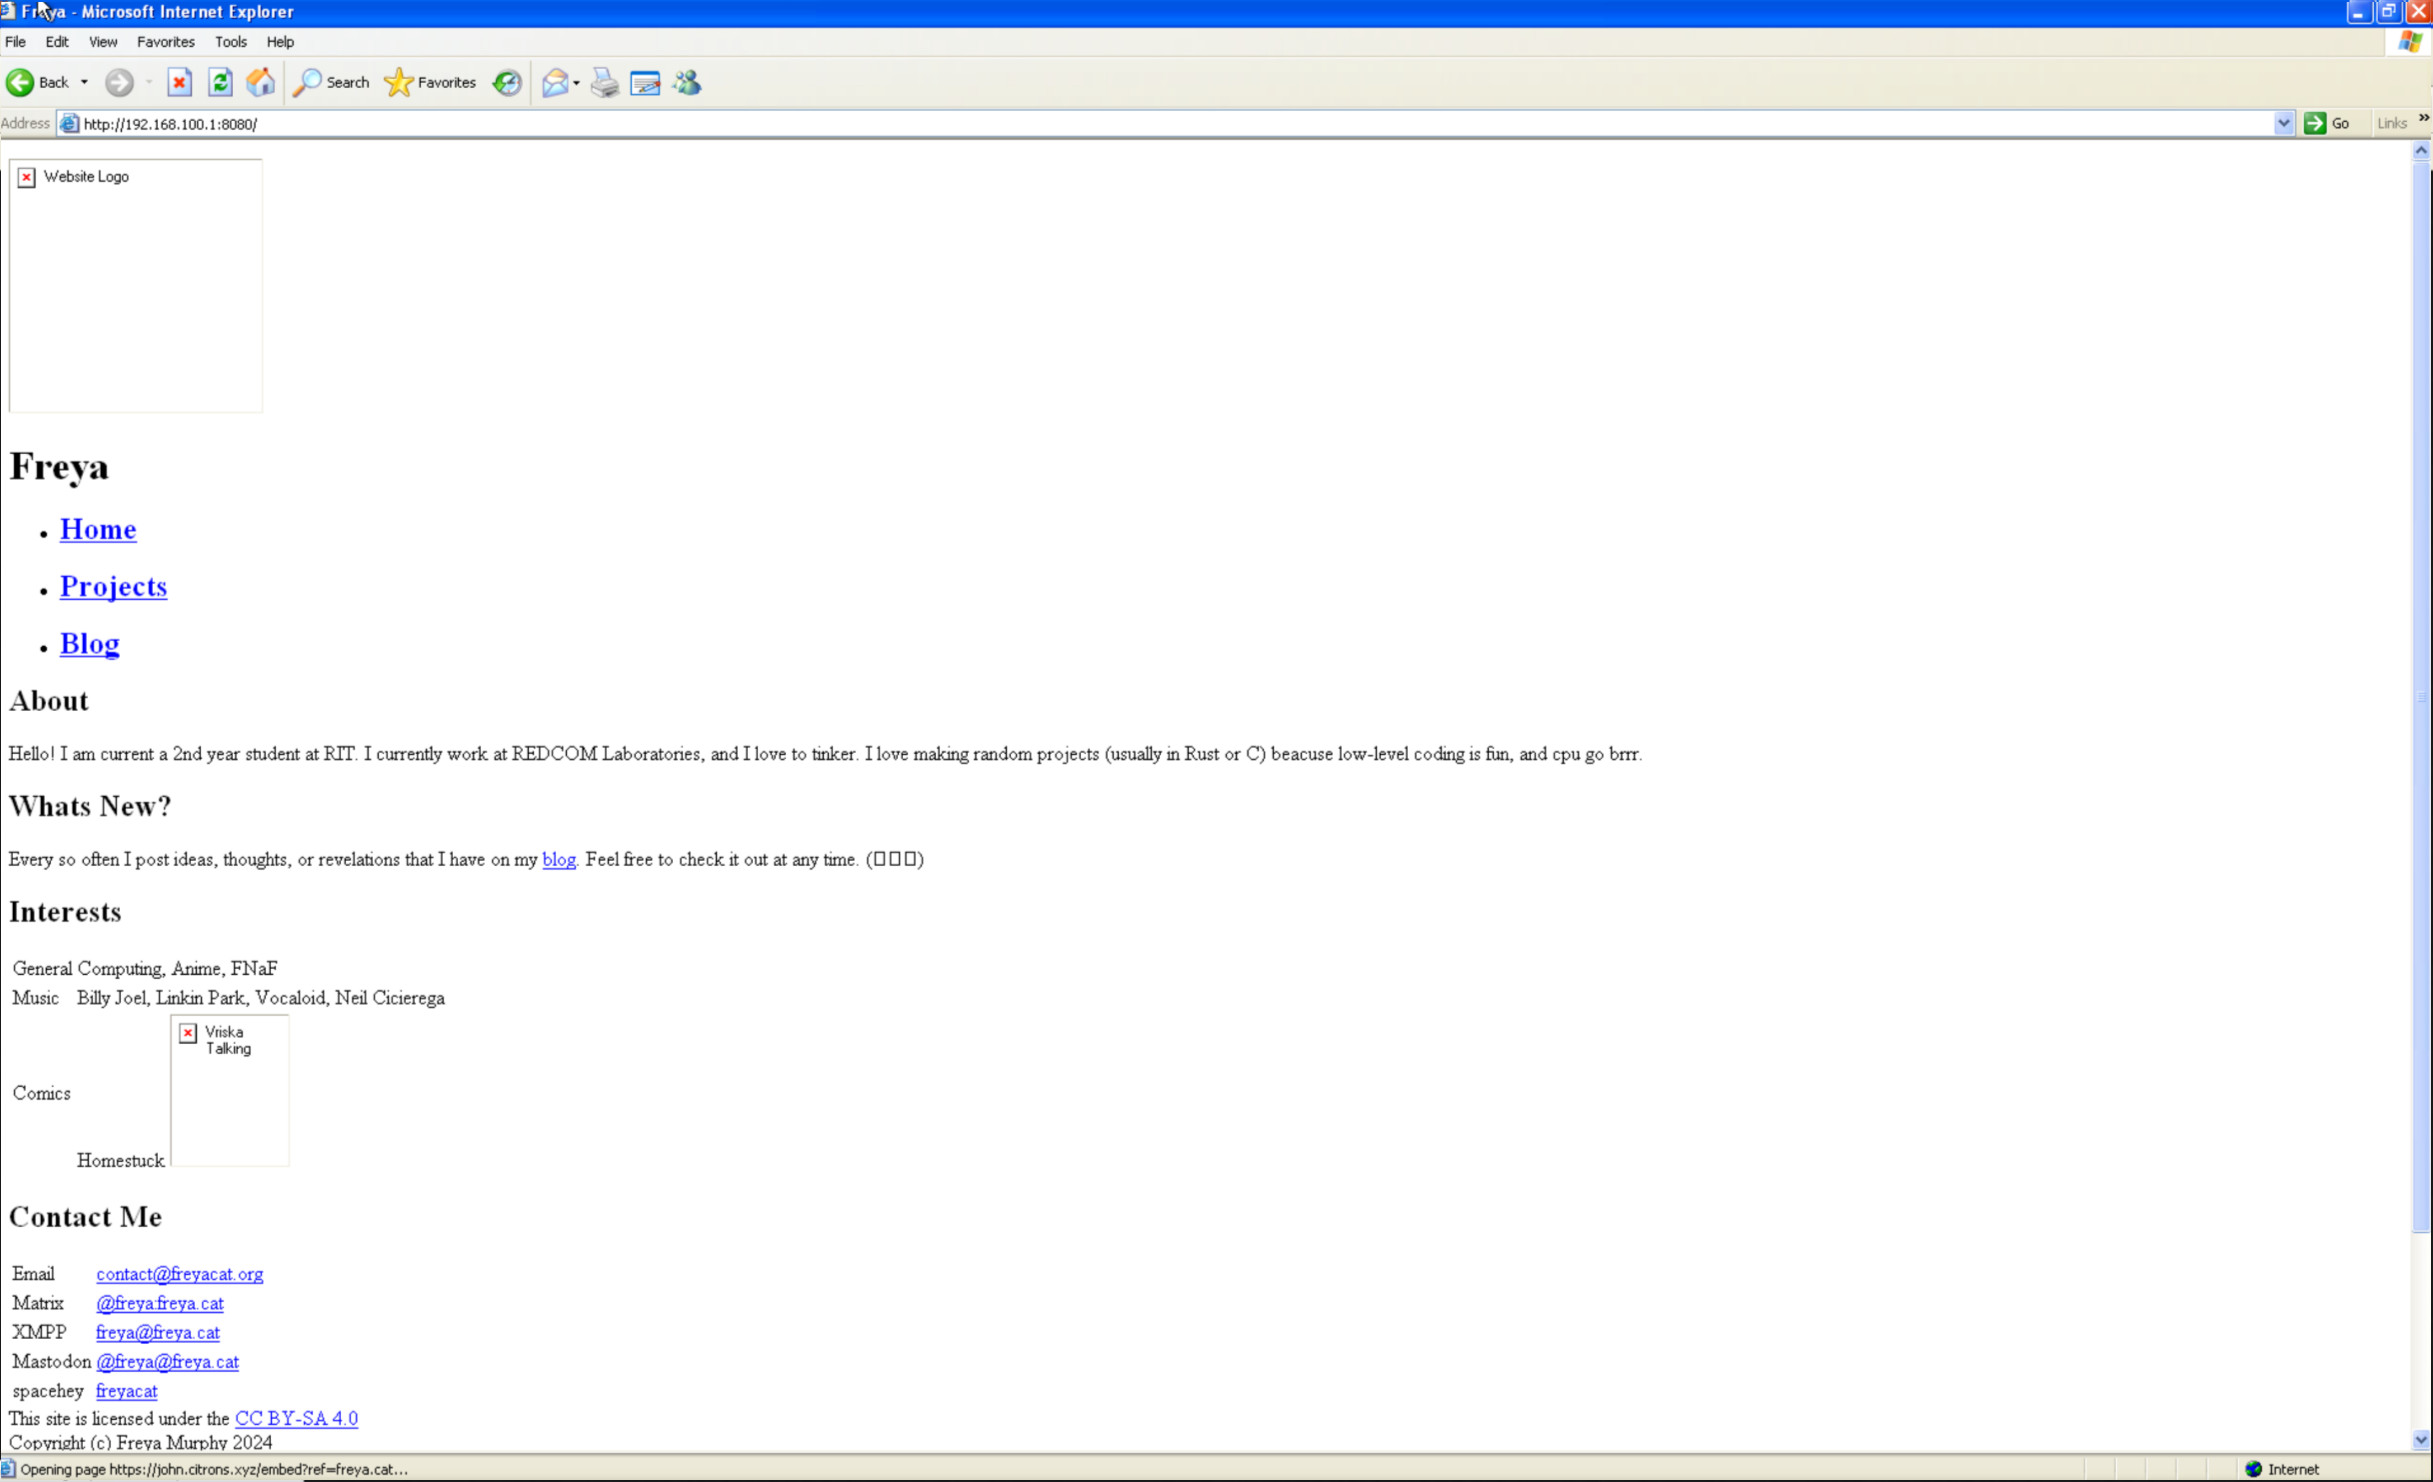
Task: Click the Search magnifier button
Action: click(x=331, y=83)
